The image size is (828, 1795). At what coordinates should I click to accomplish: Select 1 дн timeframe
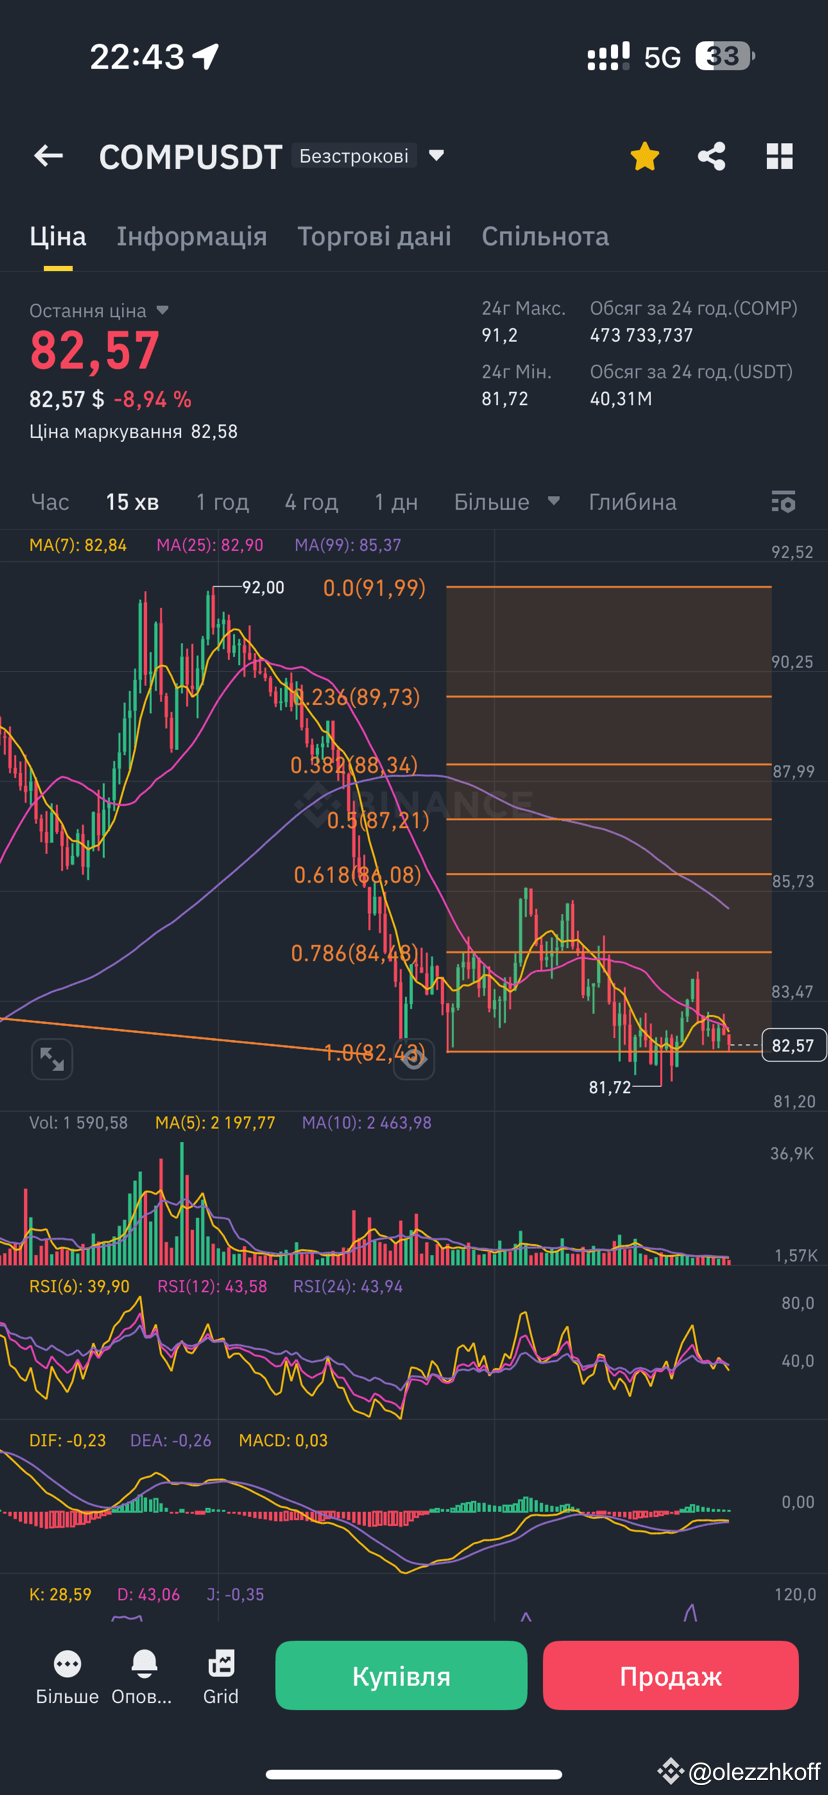pyautogui.click(x=396, y=502)
